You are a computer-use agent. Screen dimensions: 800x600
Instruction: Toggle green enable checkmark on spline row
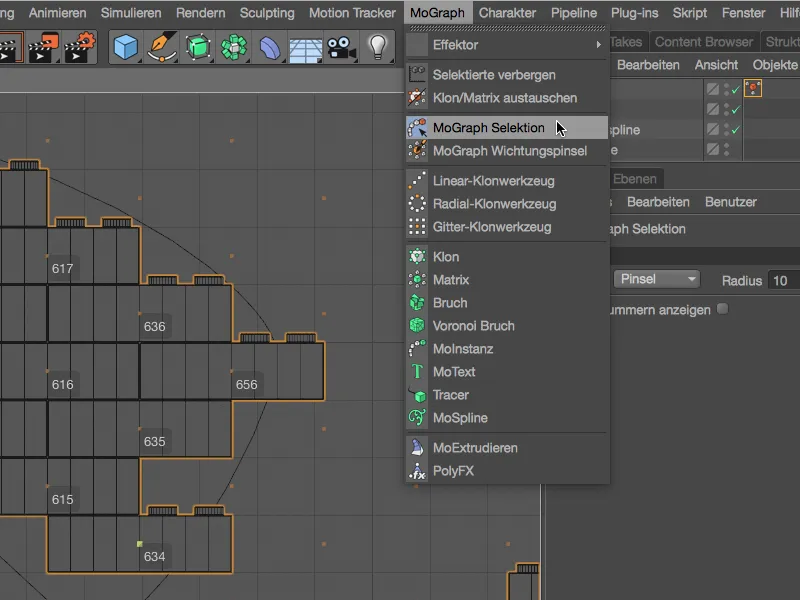735,130
